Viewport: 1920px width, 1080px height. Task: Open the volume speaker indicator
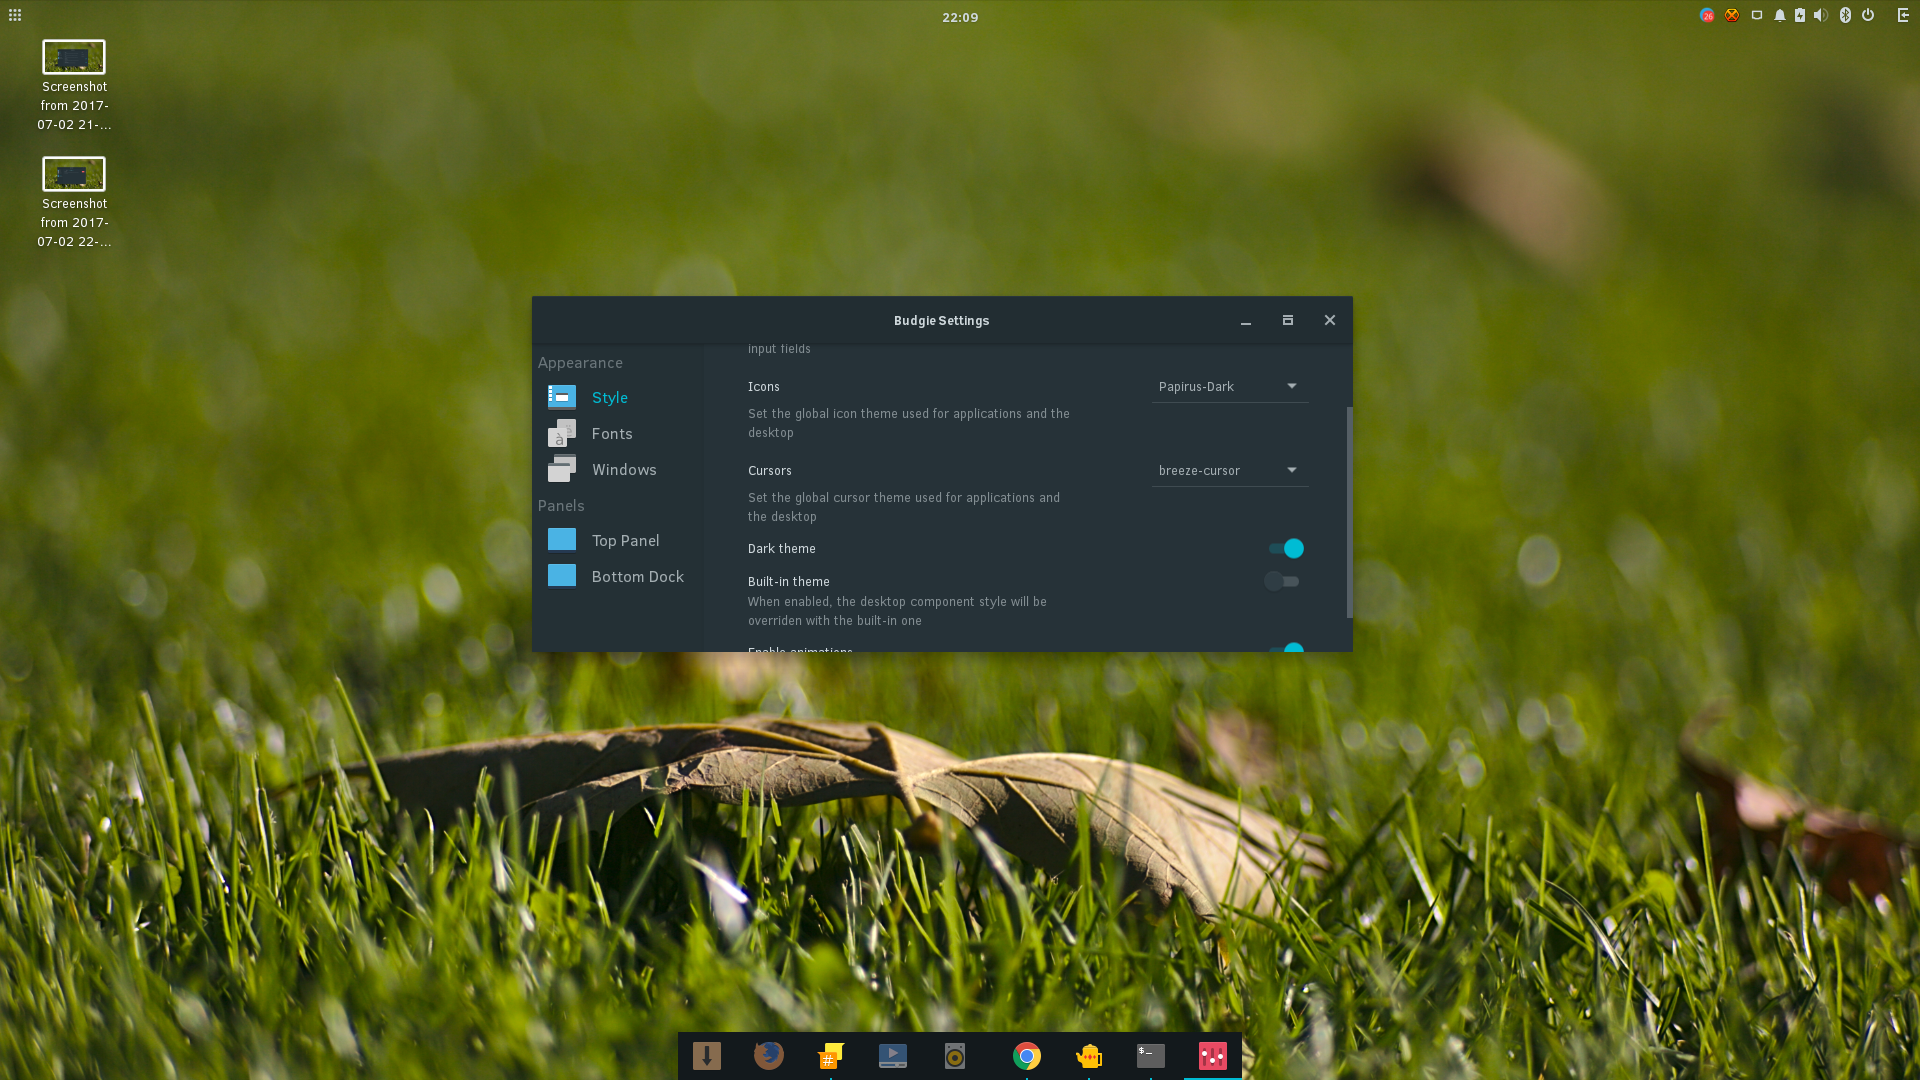(1821, 15)
